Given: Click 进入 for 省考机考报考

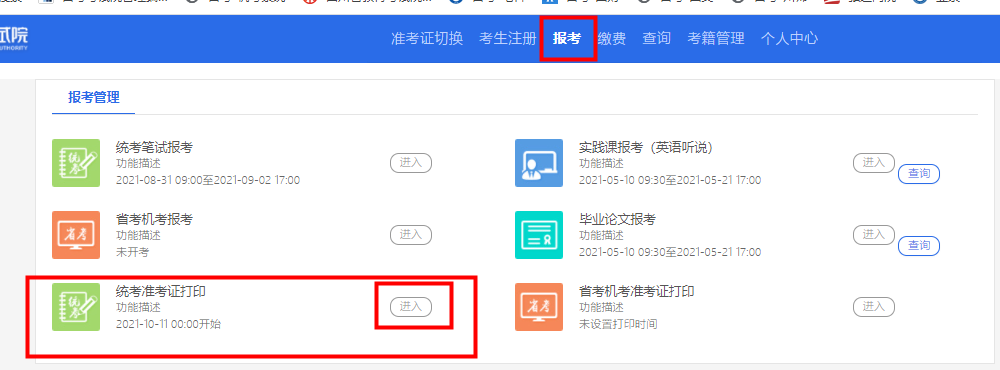Looking at the screenshot, I should coord(411,235).
